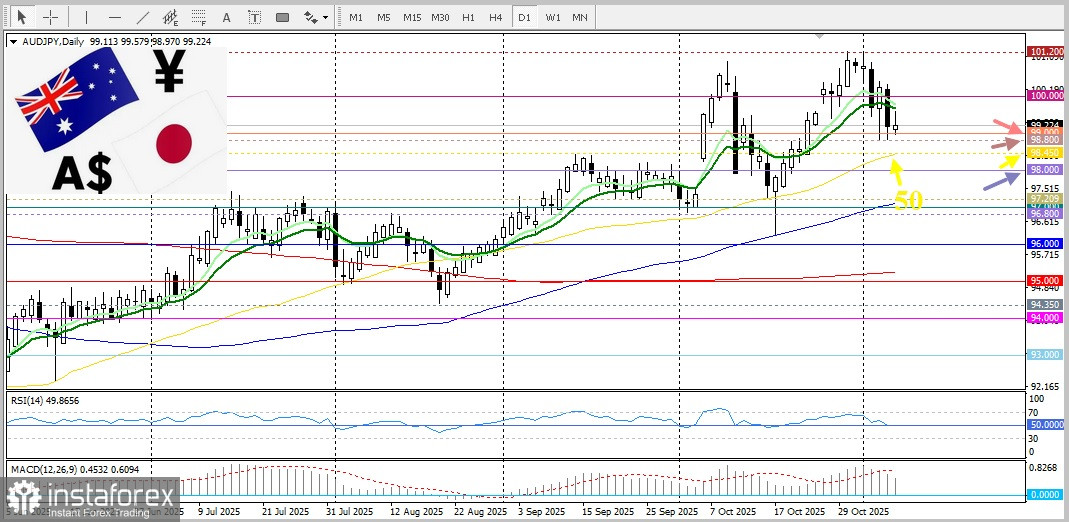The height and width of the screenshot is (522, 1069).
Task: Switch to M15 timeframe
Action: tap(412, 17)
